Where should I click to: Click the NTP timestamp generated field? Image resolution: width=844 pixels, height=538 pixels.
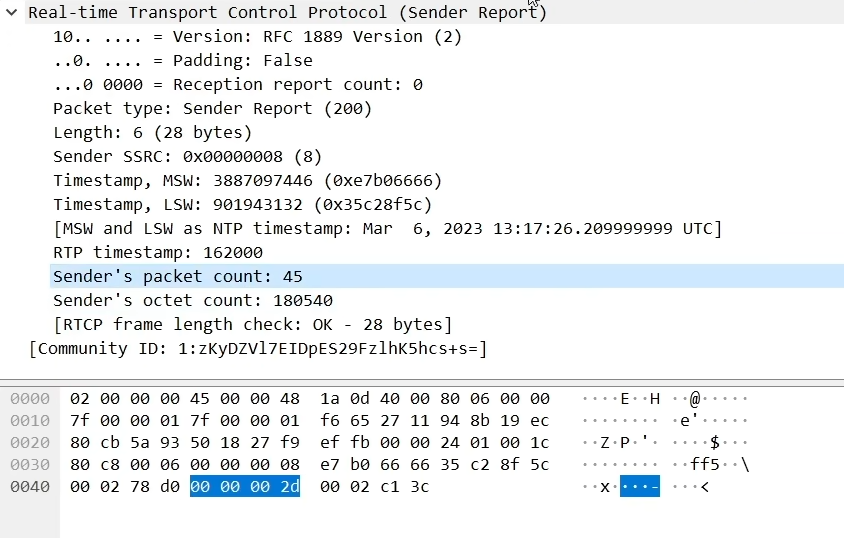[387, 228]
